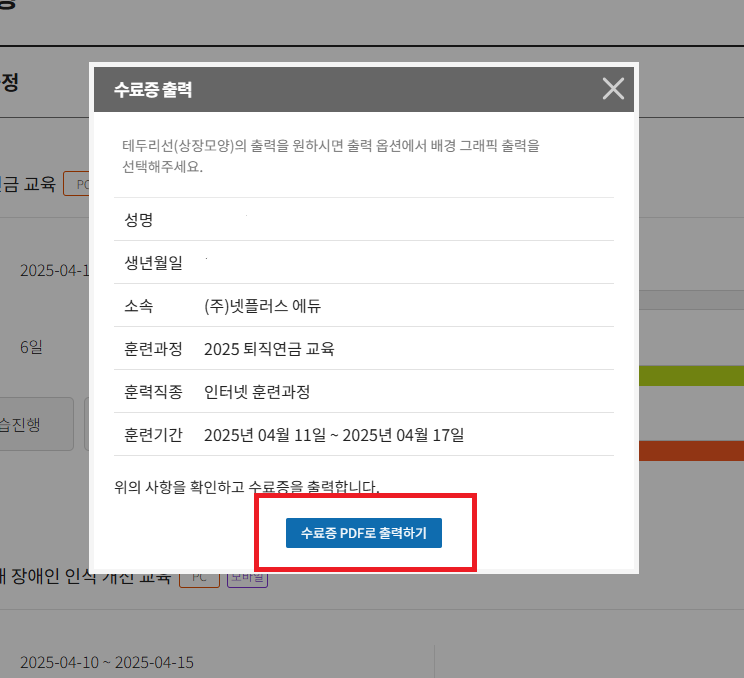Click the 수료증 출력 dialog title

coord(153,90)
